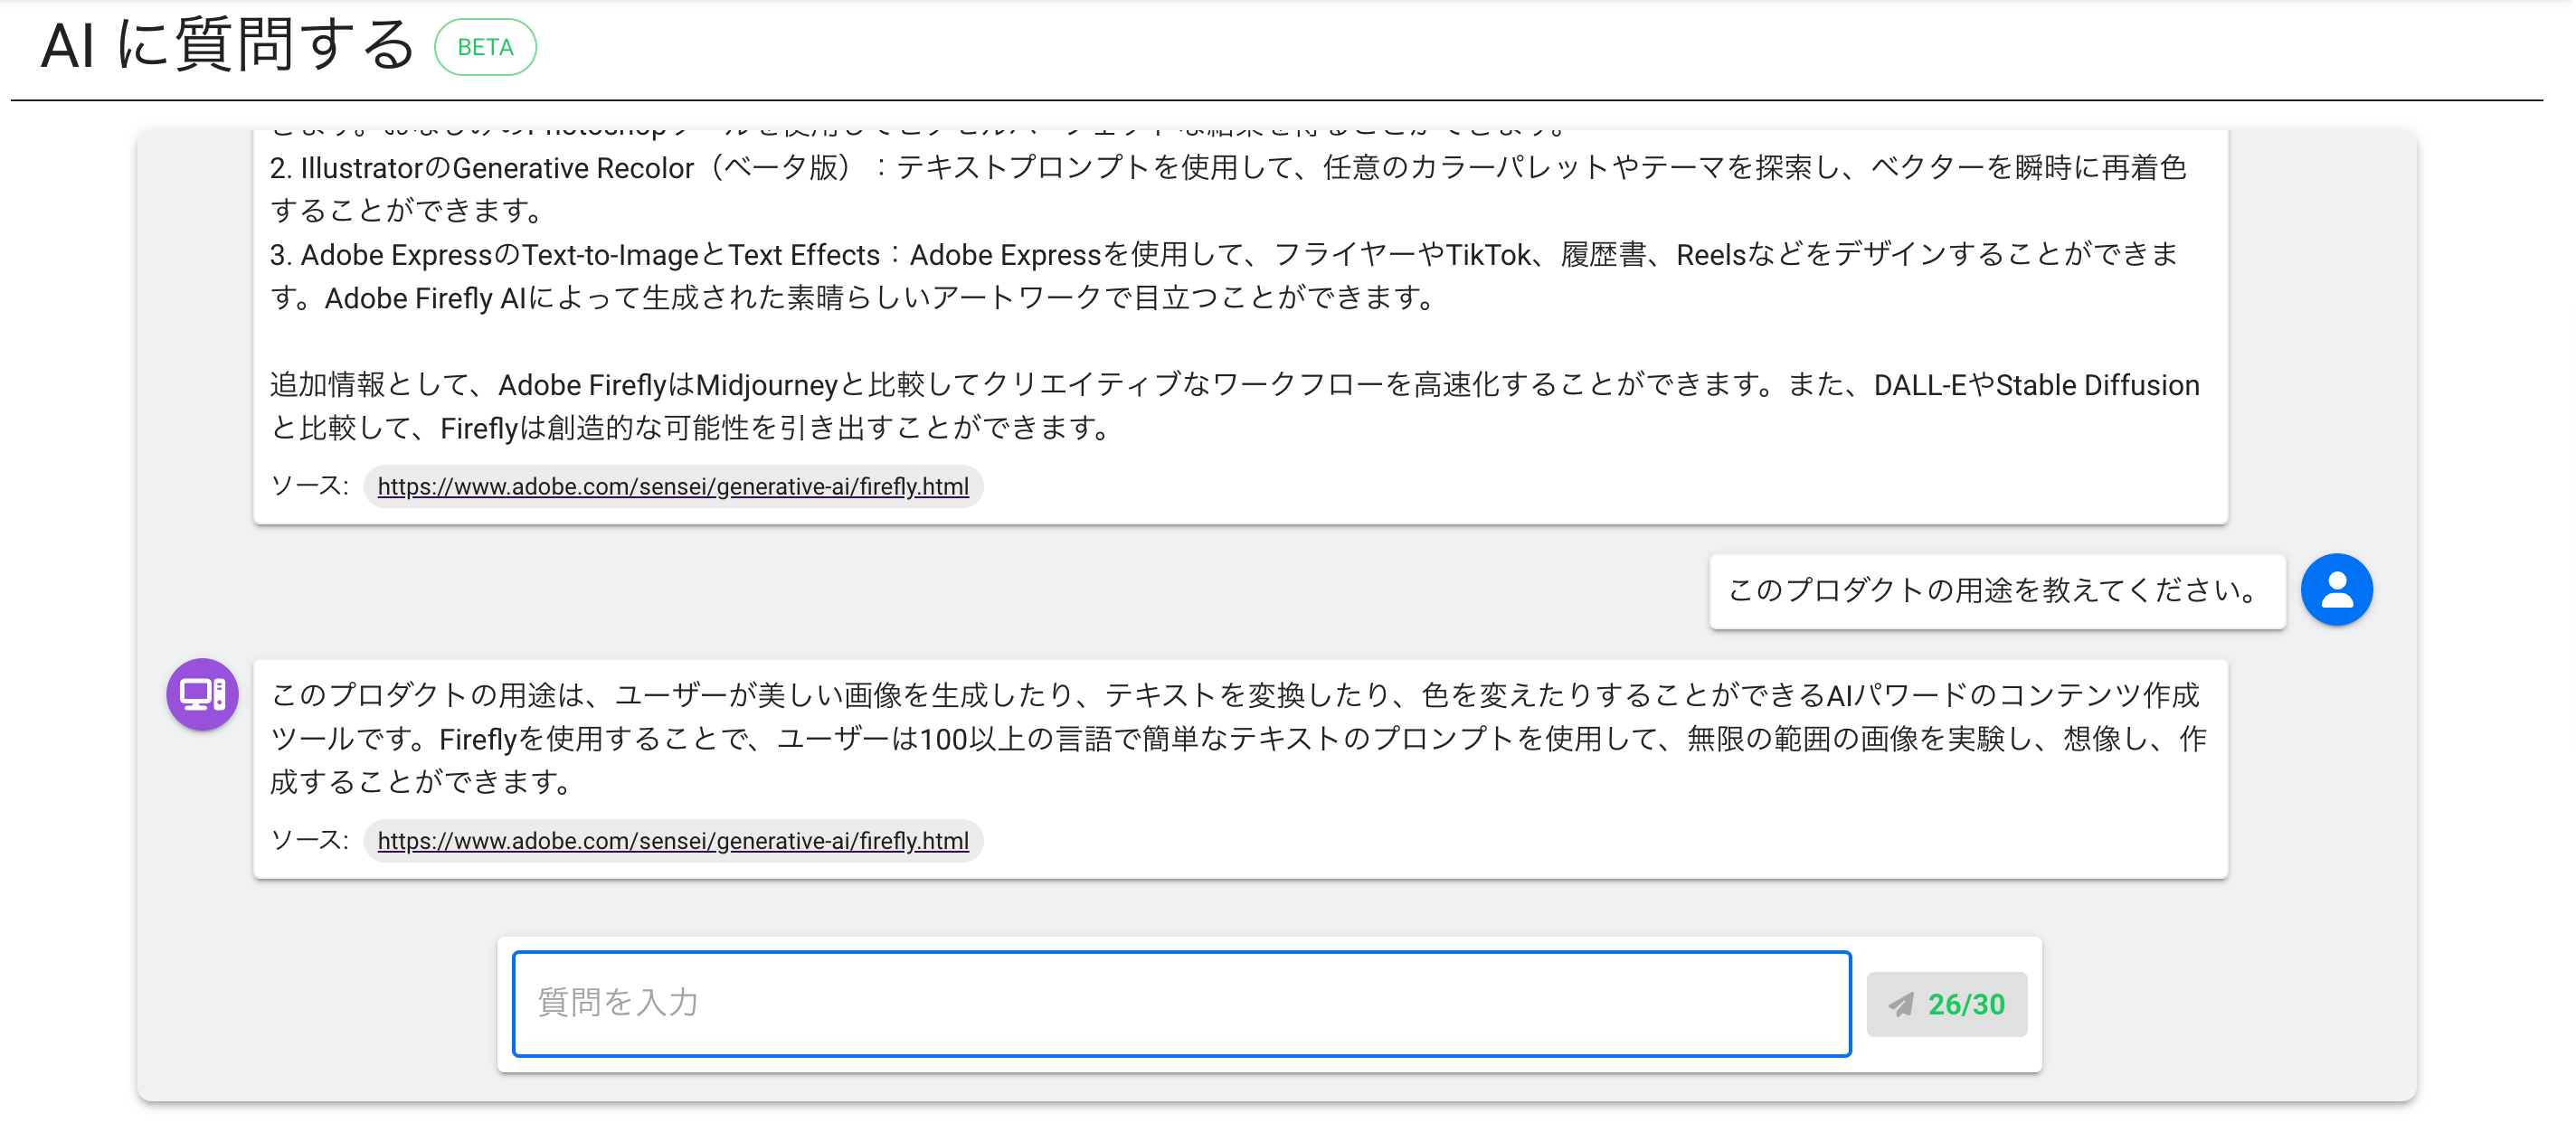This screenshot has width=2576, height=1132.
Task: Click the 26/30 question counter
Action: click(1965, 1005)
